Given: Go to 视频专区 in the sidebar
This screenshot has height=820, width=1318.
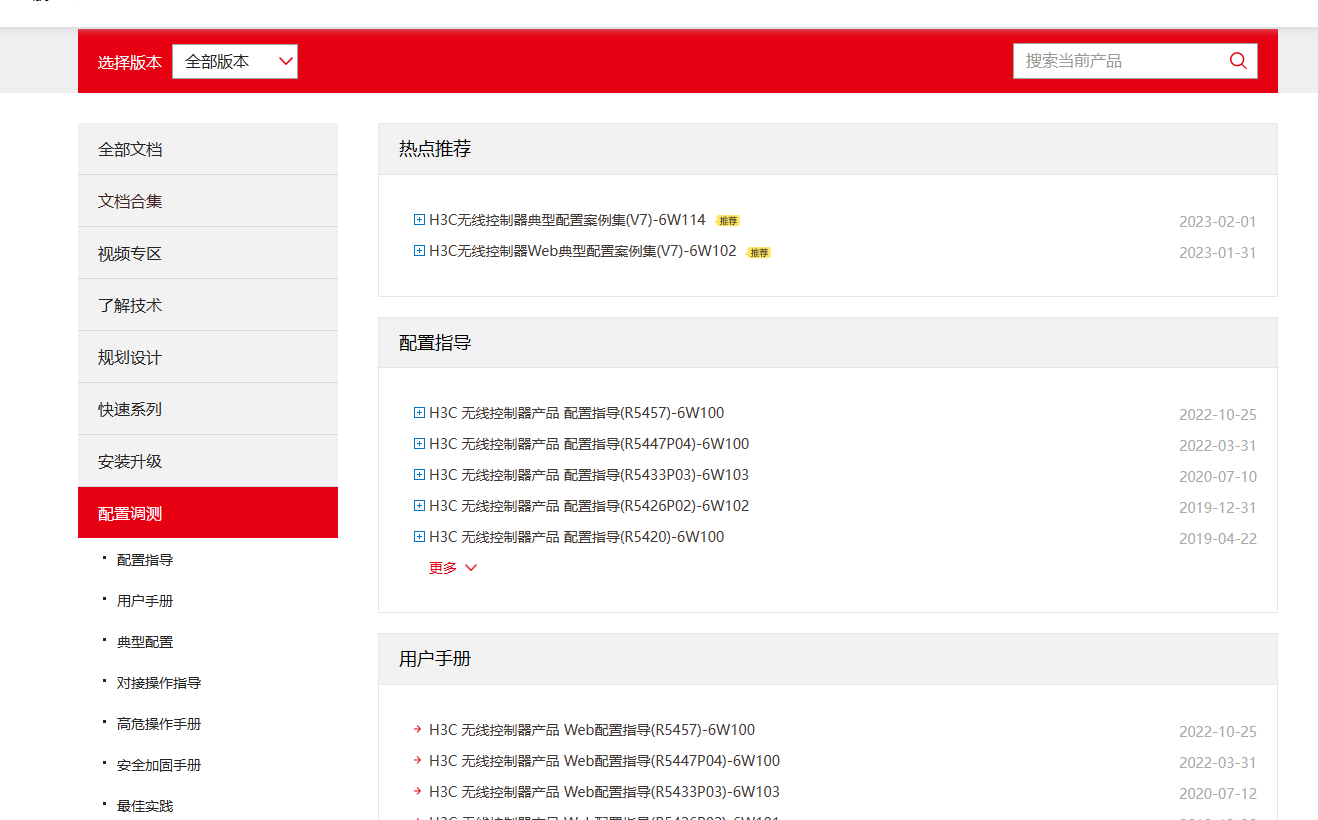Looking at the screenshot, I should [208, 253].
